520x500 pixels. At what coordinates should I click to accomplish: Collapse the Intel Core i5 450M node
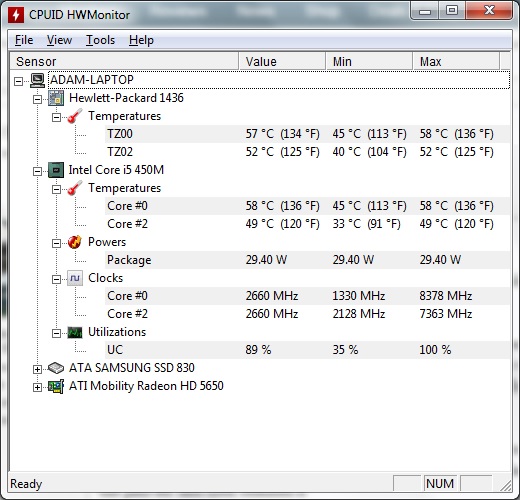pos(38,171)
